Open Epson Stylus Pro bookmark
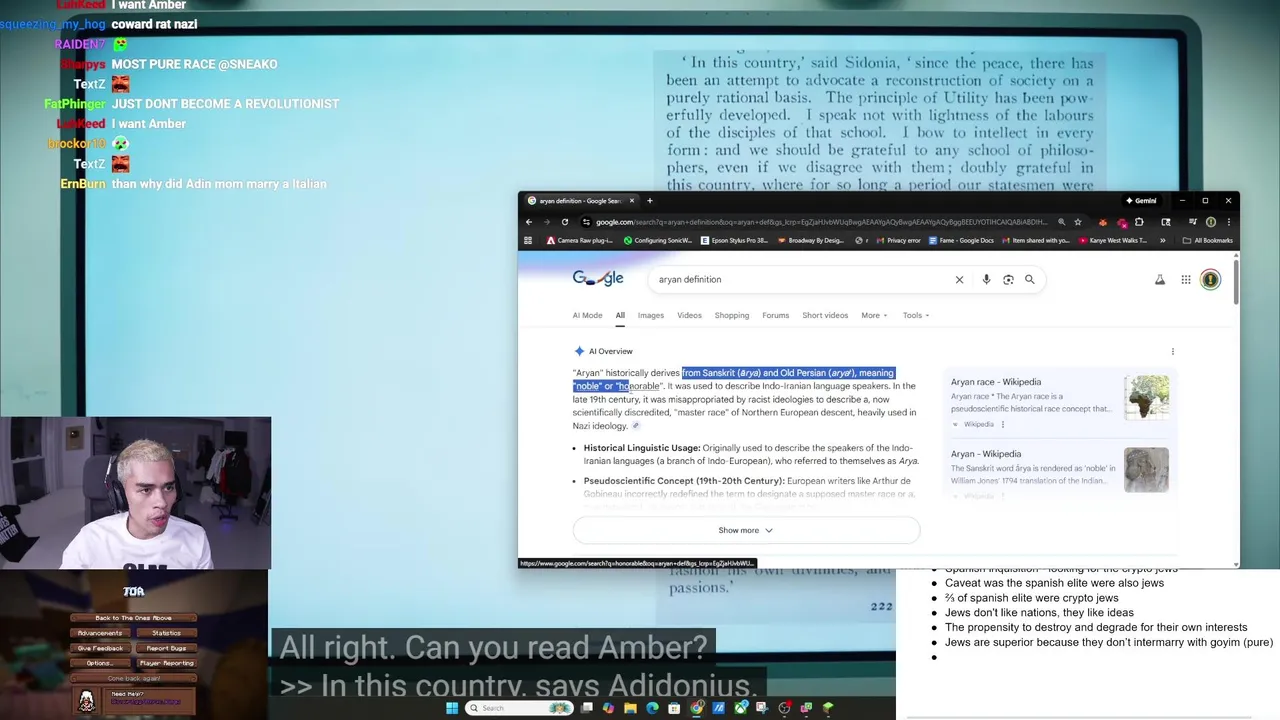 [x=735, y=240]
